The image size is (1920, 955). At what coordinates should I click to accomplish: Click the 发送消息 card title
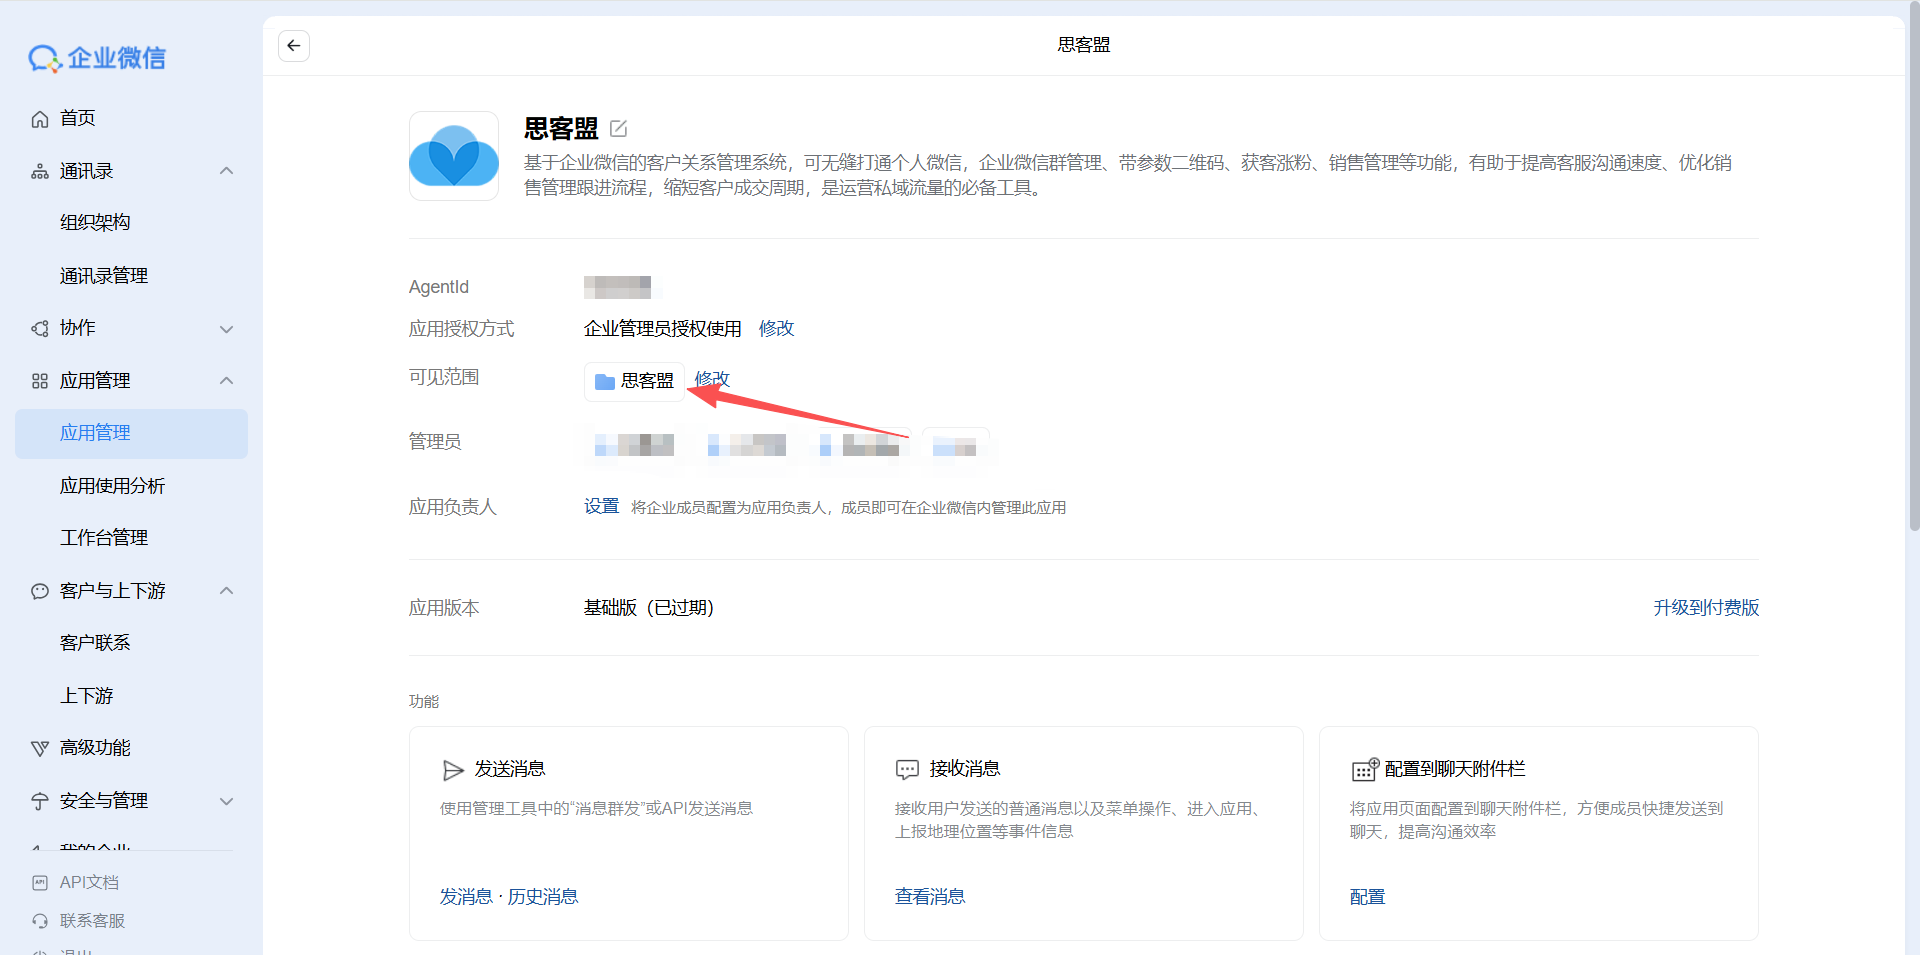click(510, 769)
